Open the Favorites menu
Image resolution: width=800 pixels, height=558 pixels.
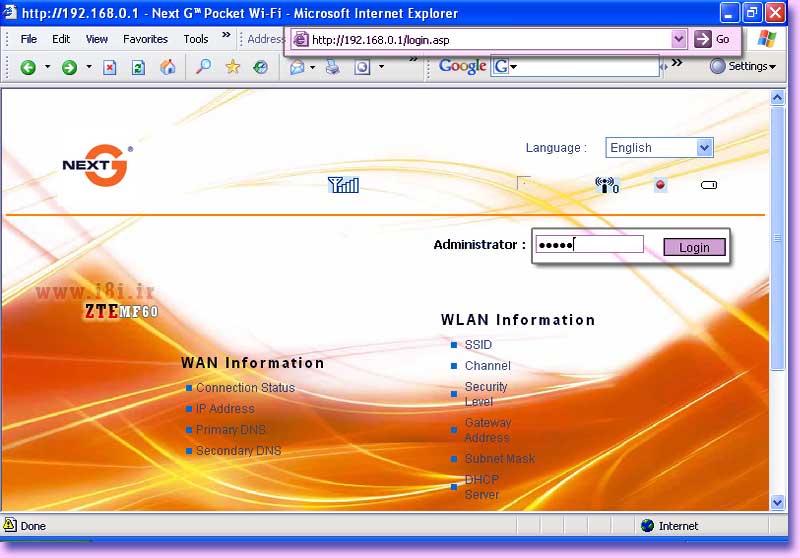145,39
